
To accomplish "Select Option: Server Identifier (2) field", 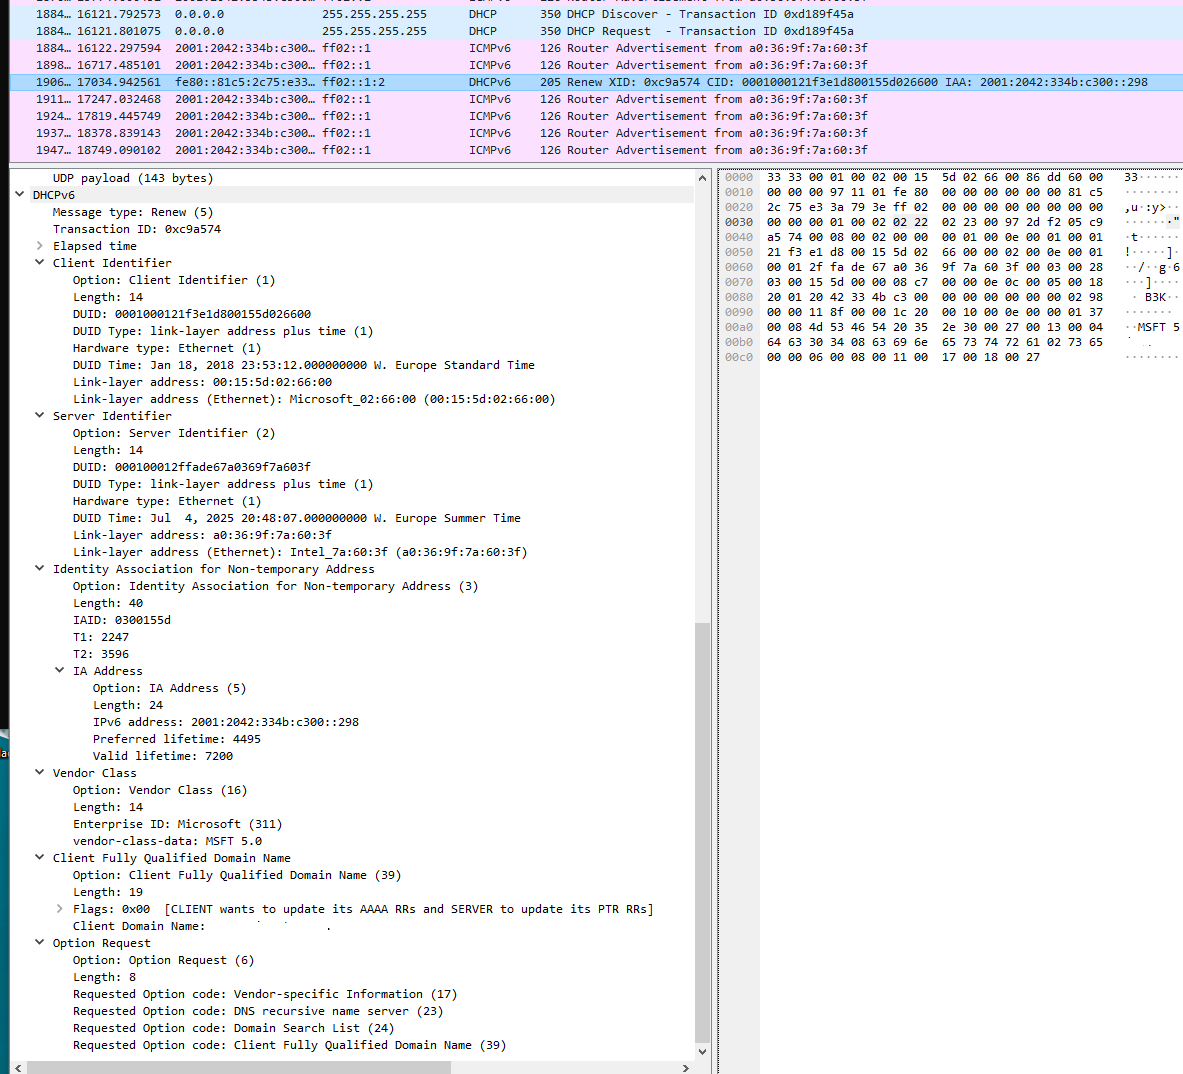I will (x=174, y=433).
